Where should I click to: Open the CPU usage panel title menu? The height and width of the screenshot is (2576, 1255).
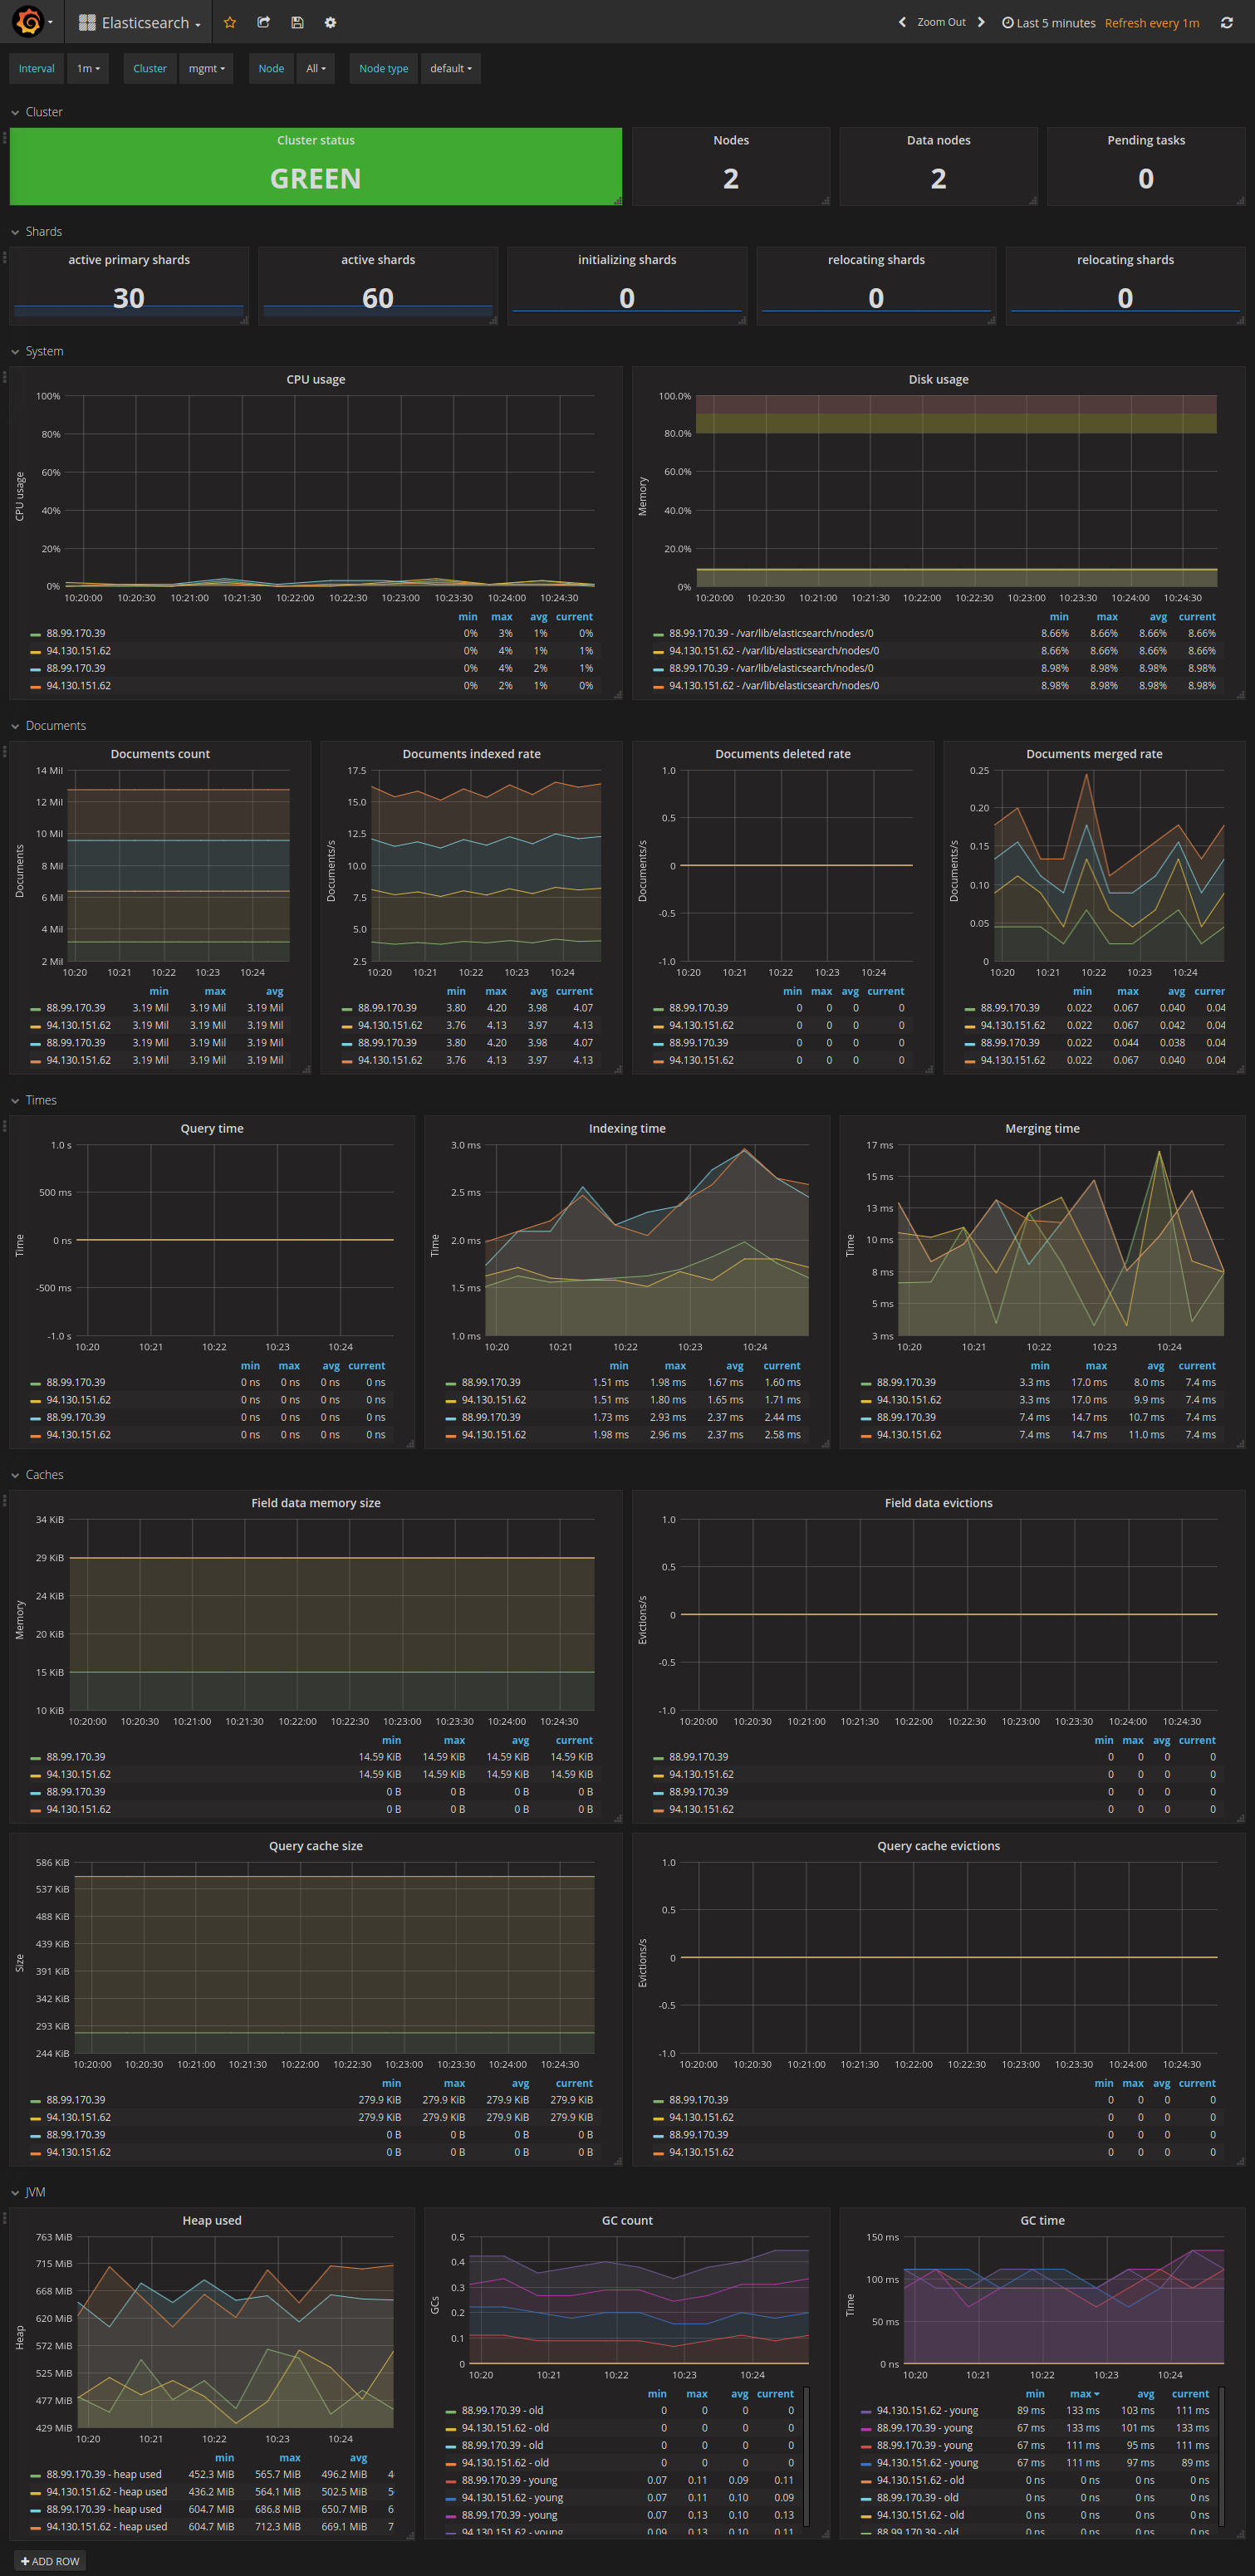(x=316, y=379)
